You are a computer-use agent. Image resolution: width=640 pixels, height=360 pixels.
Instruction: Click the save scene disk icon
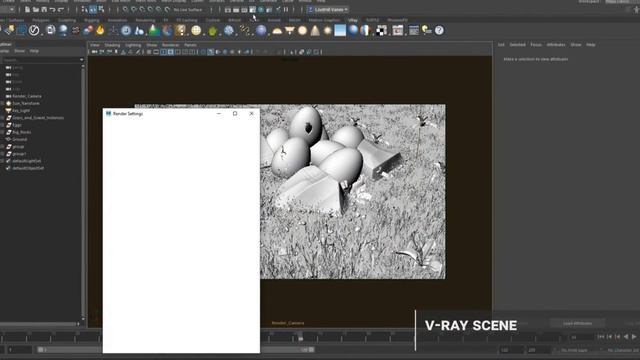click(44, 9)
